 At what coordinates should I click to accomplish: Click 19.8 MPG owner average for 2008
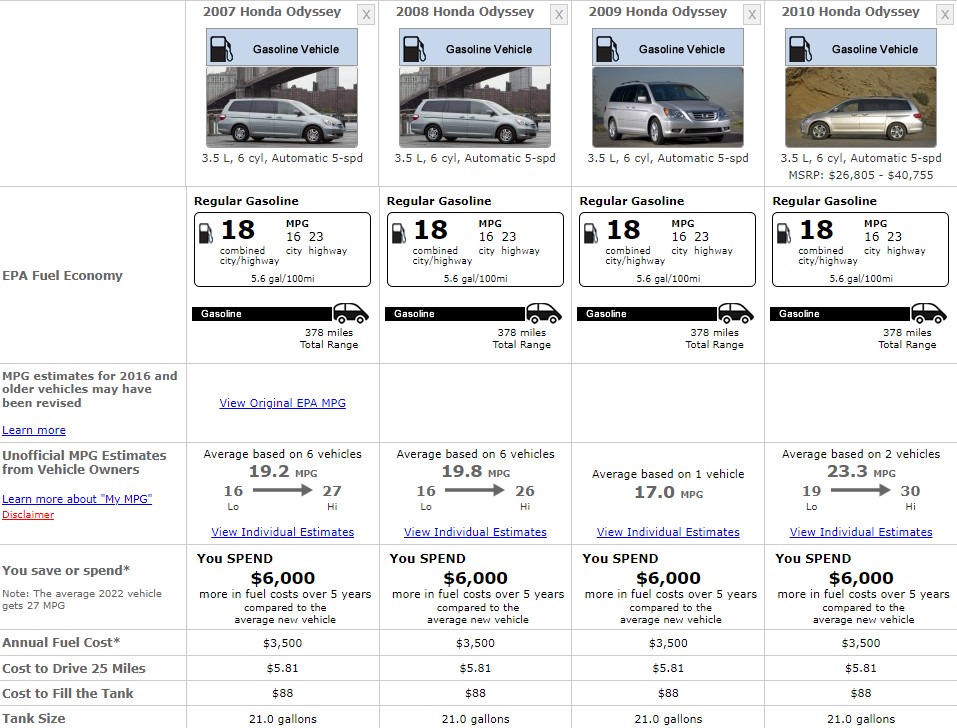click(x=476, y=472)
